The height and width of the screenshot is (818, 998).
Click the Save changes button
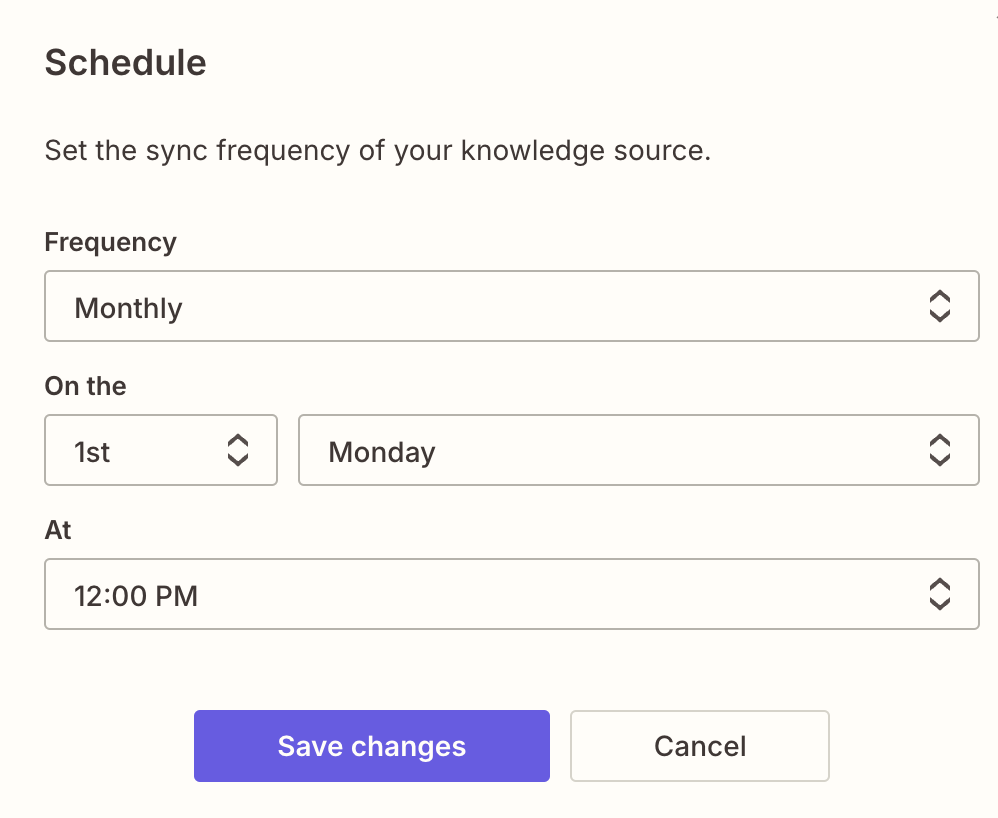(371, 746)
